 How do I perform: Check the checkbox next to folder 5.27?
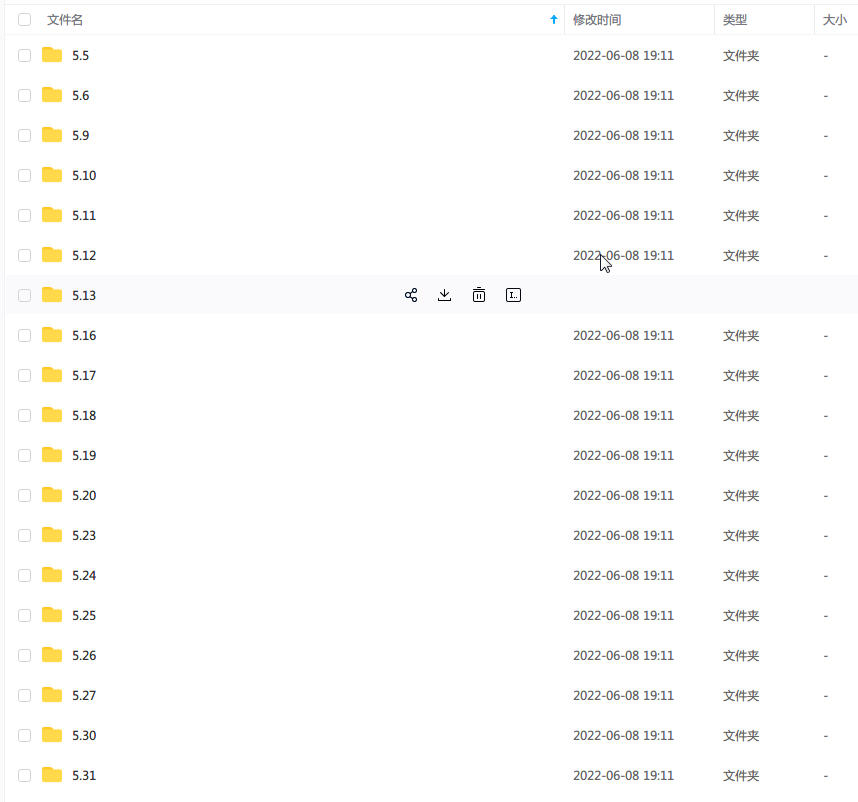click(24, 695)
